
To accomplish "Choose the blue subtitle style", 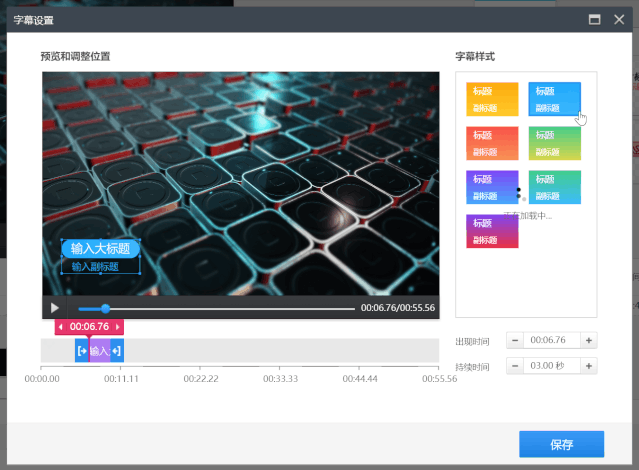I will coord(554,99).
